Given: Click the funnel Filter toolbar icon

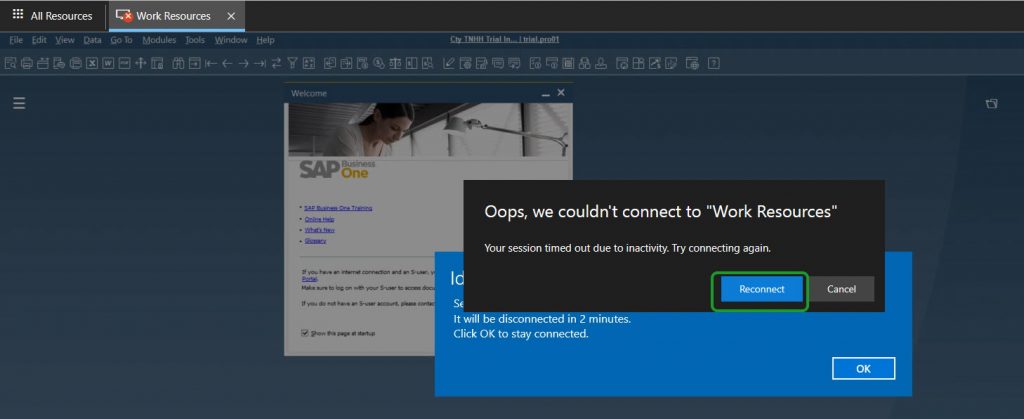Looking at the screenshot, I should (293, 63).
